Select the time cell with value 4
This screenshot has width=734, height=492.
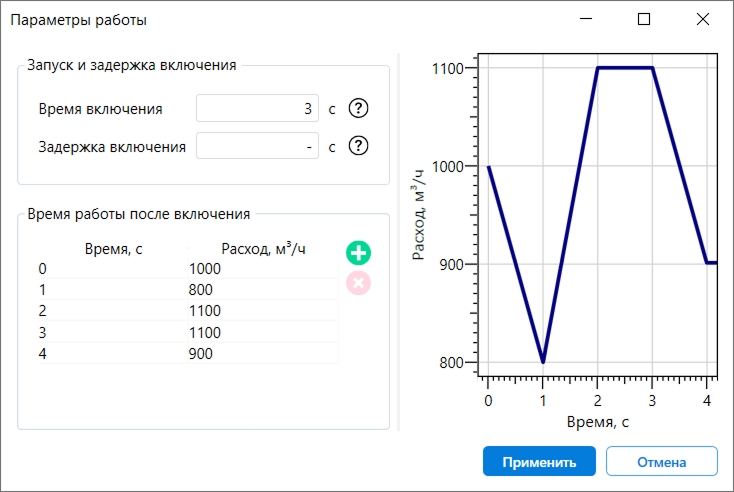pos(113,353)
